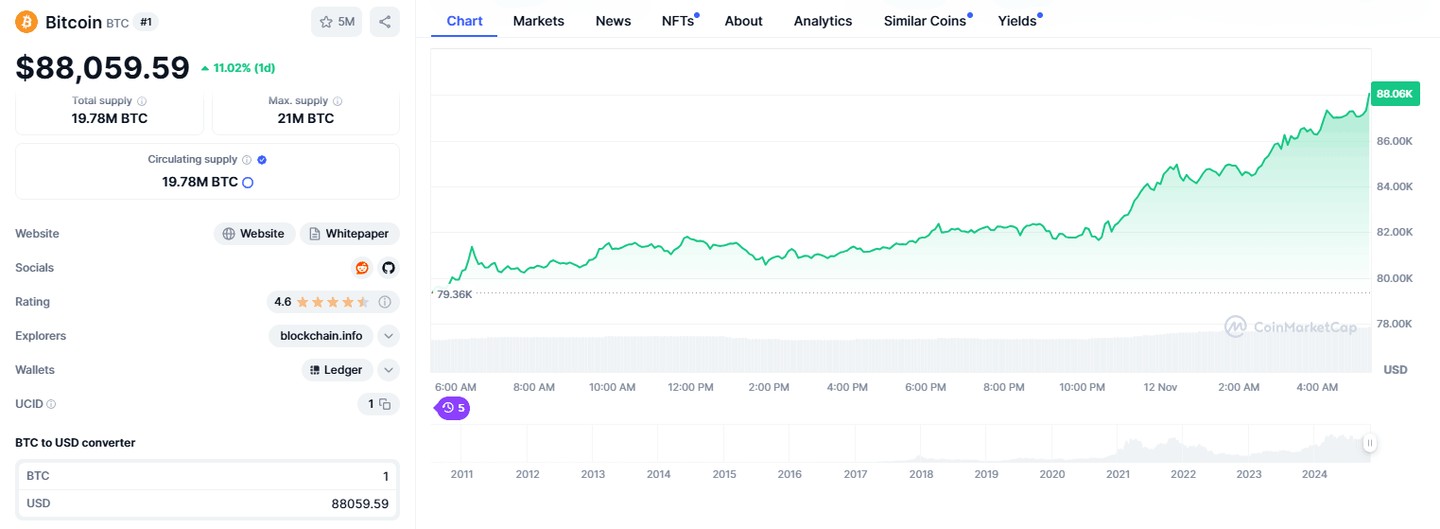Open the GitHub social link
The height and width of the screenshot is (529, 1440).
[388, 268]
